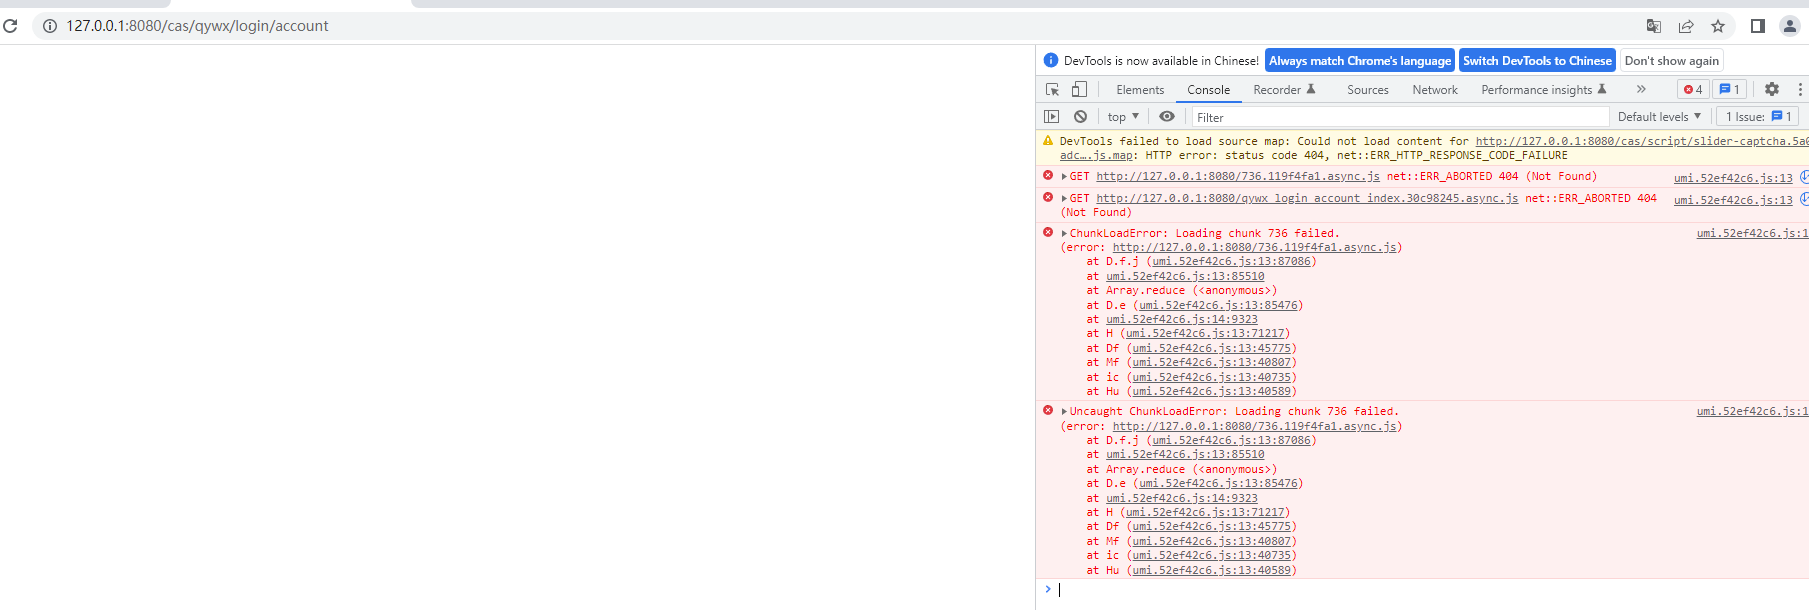
Task: Activate the inspect element picker icon
Action: tap(1052, 89)
